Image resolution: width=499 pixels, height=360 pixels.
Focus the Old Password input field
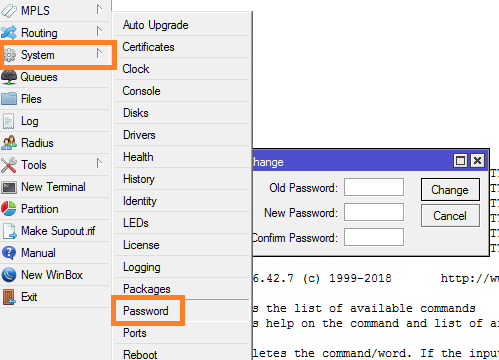click(x=374, y=187)
